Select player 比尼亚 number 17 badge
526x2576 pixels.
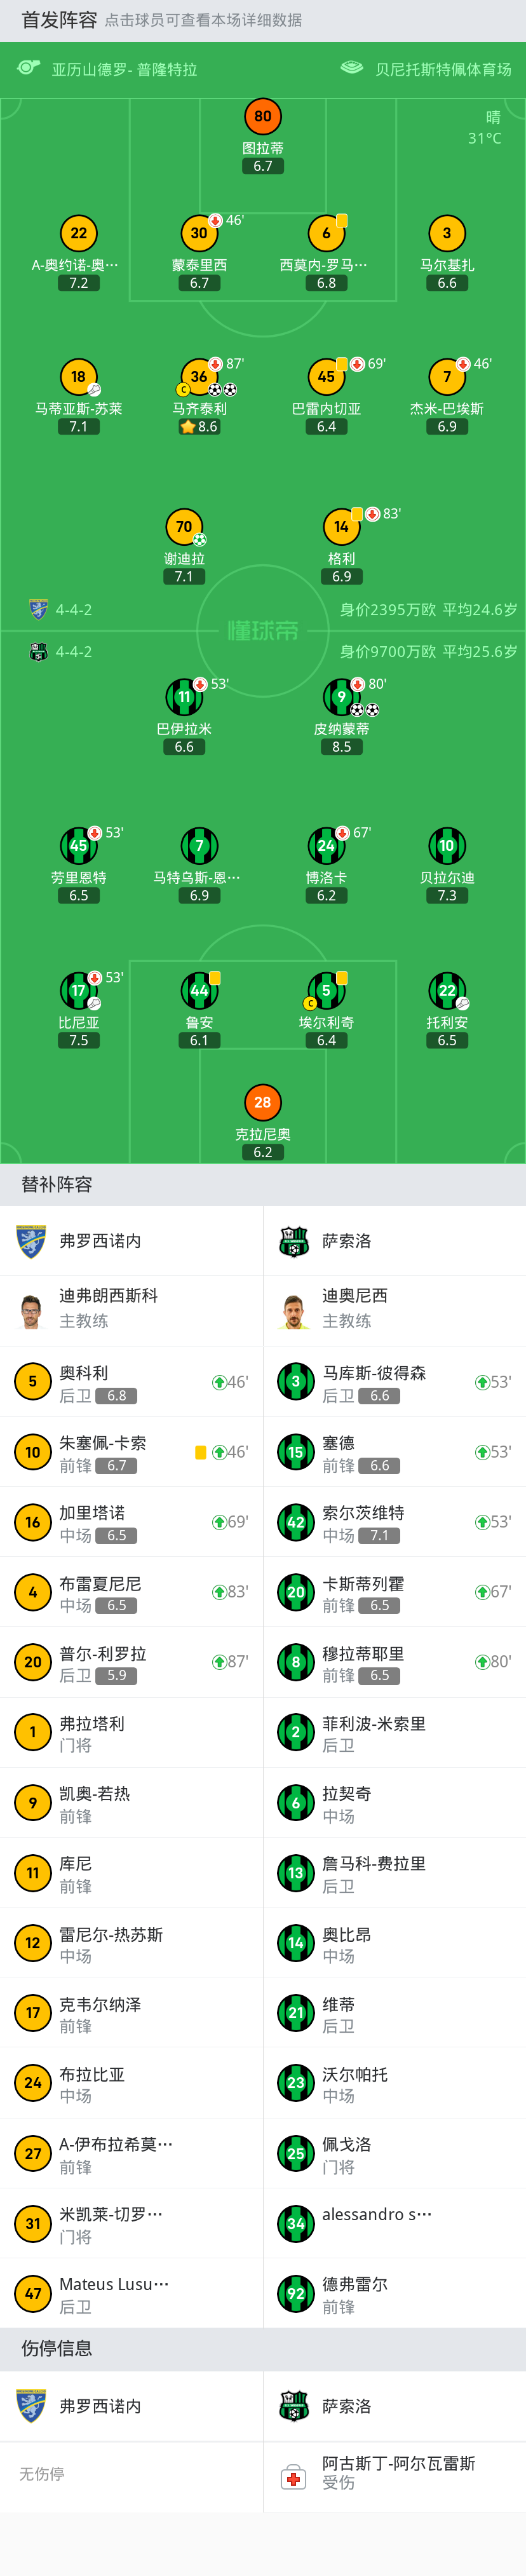pos(79,991)
